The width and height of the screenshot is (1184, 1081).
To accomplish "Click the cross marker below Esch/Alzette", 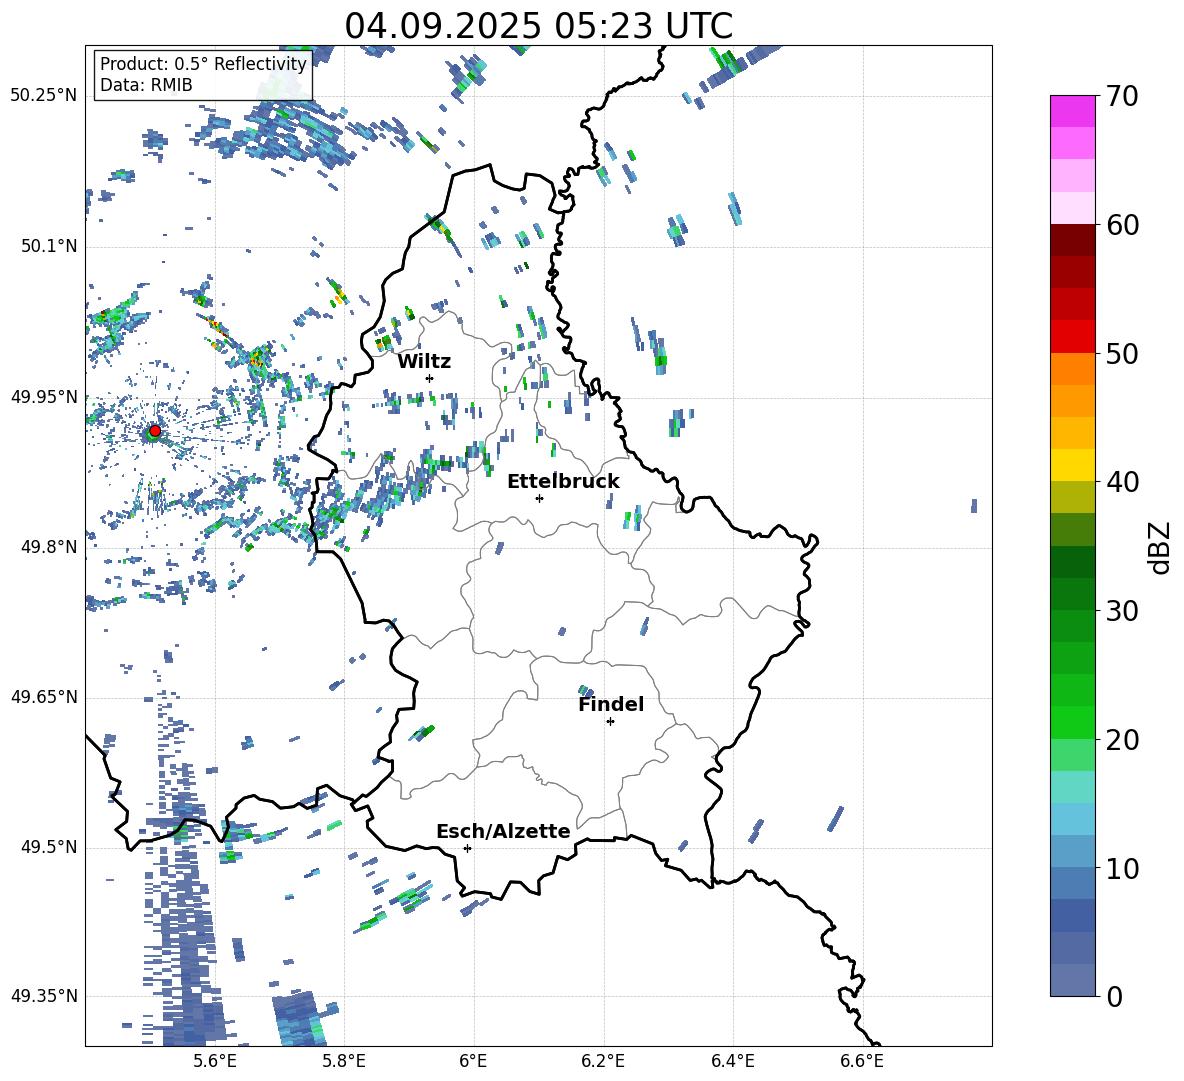I will (467, 848).
